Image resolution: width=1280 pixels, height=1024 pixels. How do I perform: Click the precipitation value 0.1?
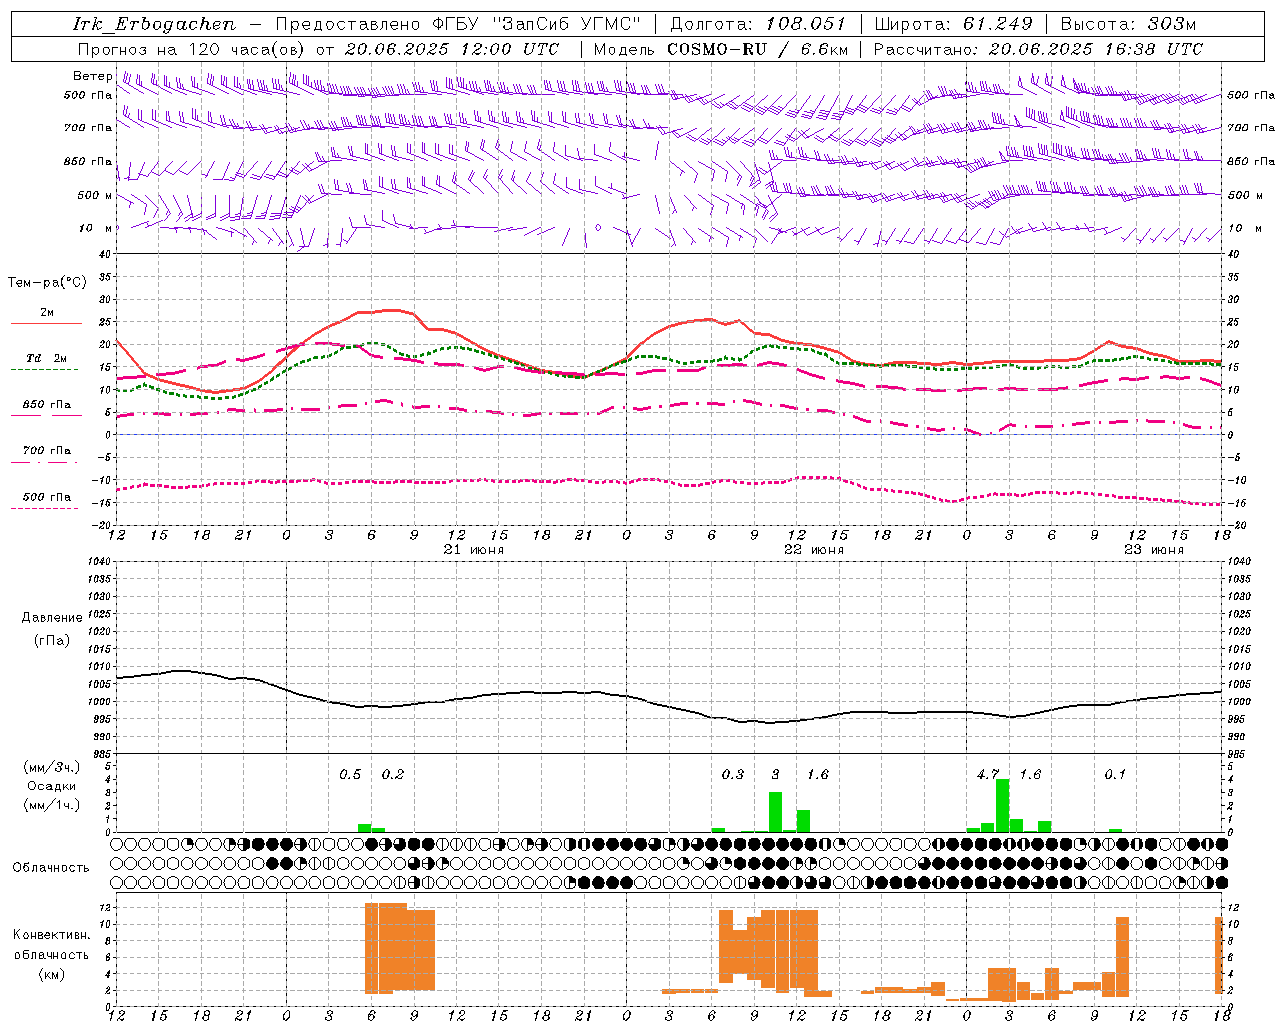(1115, 774)
